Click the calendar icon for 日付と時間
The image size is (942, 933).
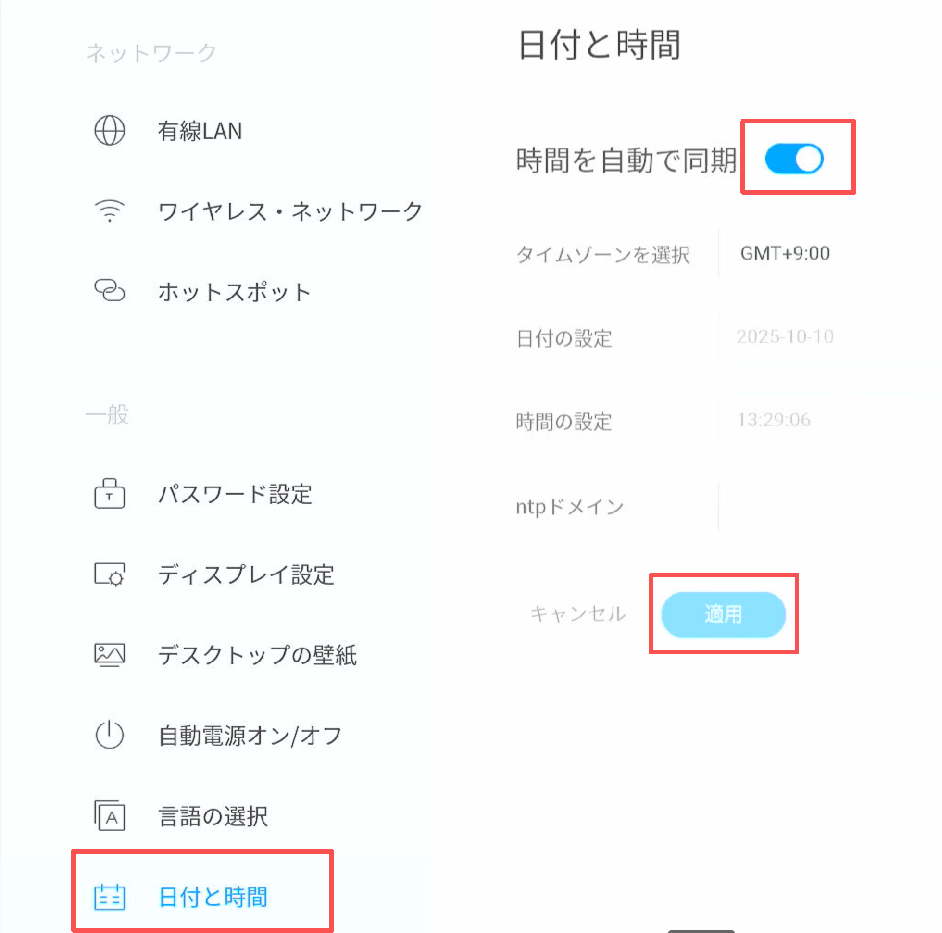[x=110, y=897]
